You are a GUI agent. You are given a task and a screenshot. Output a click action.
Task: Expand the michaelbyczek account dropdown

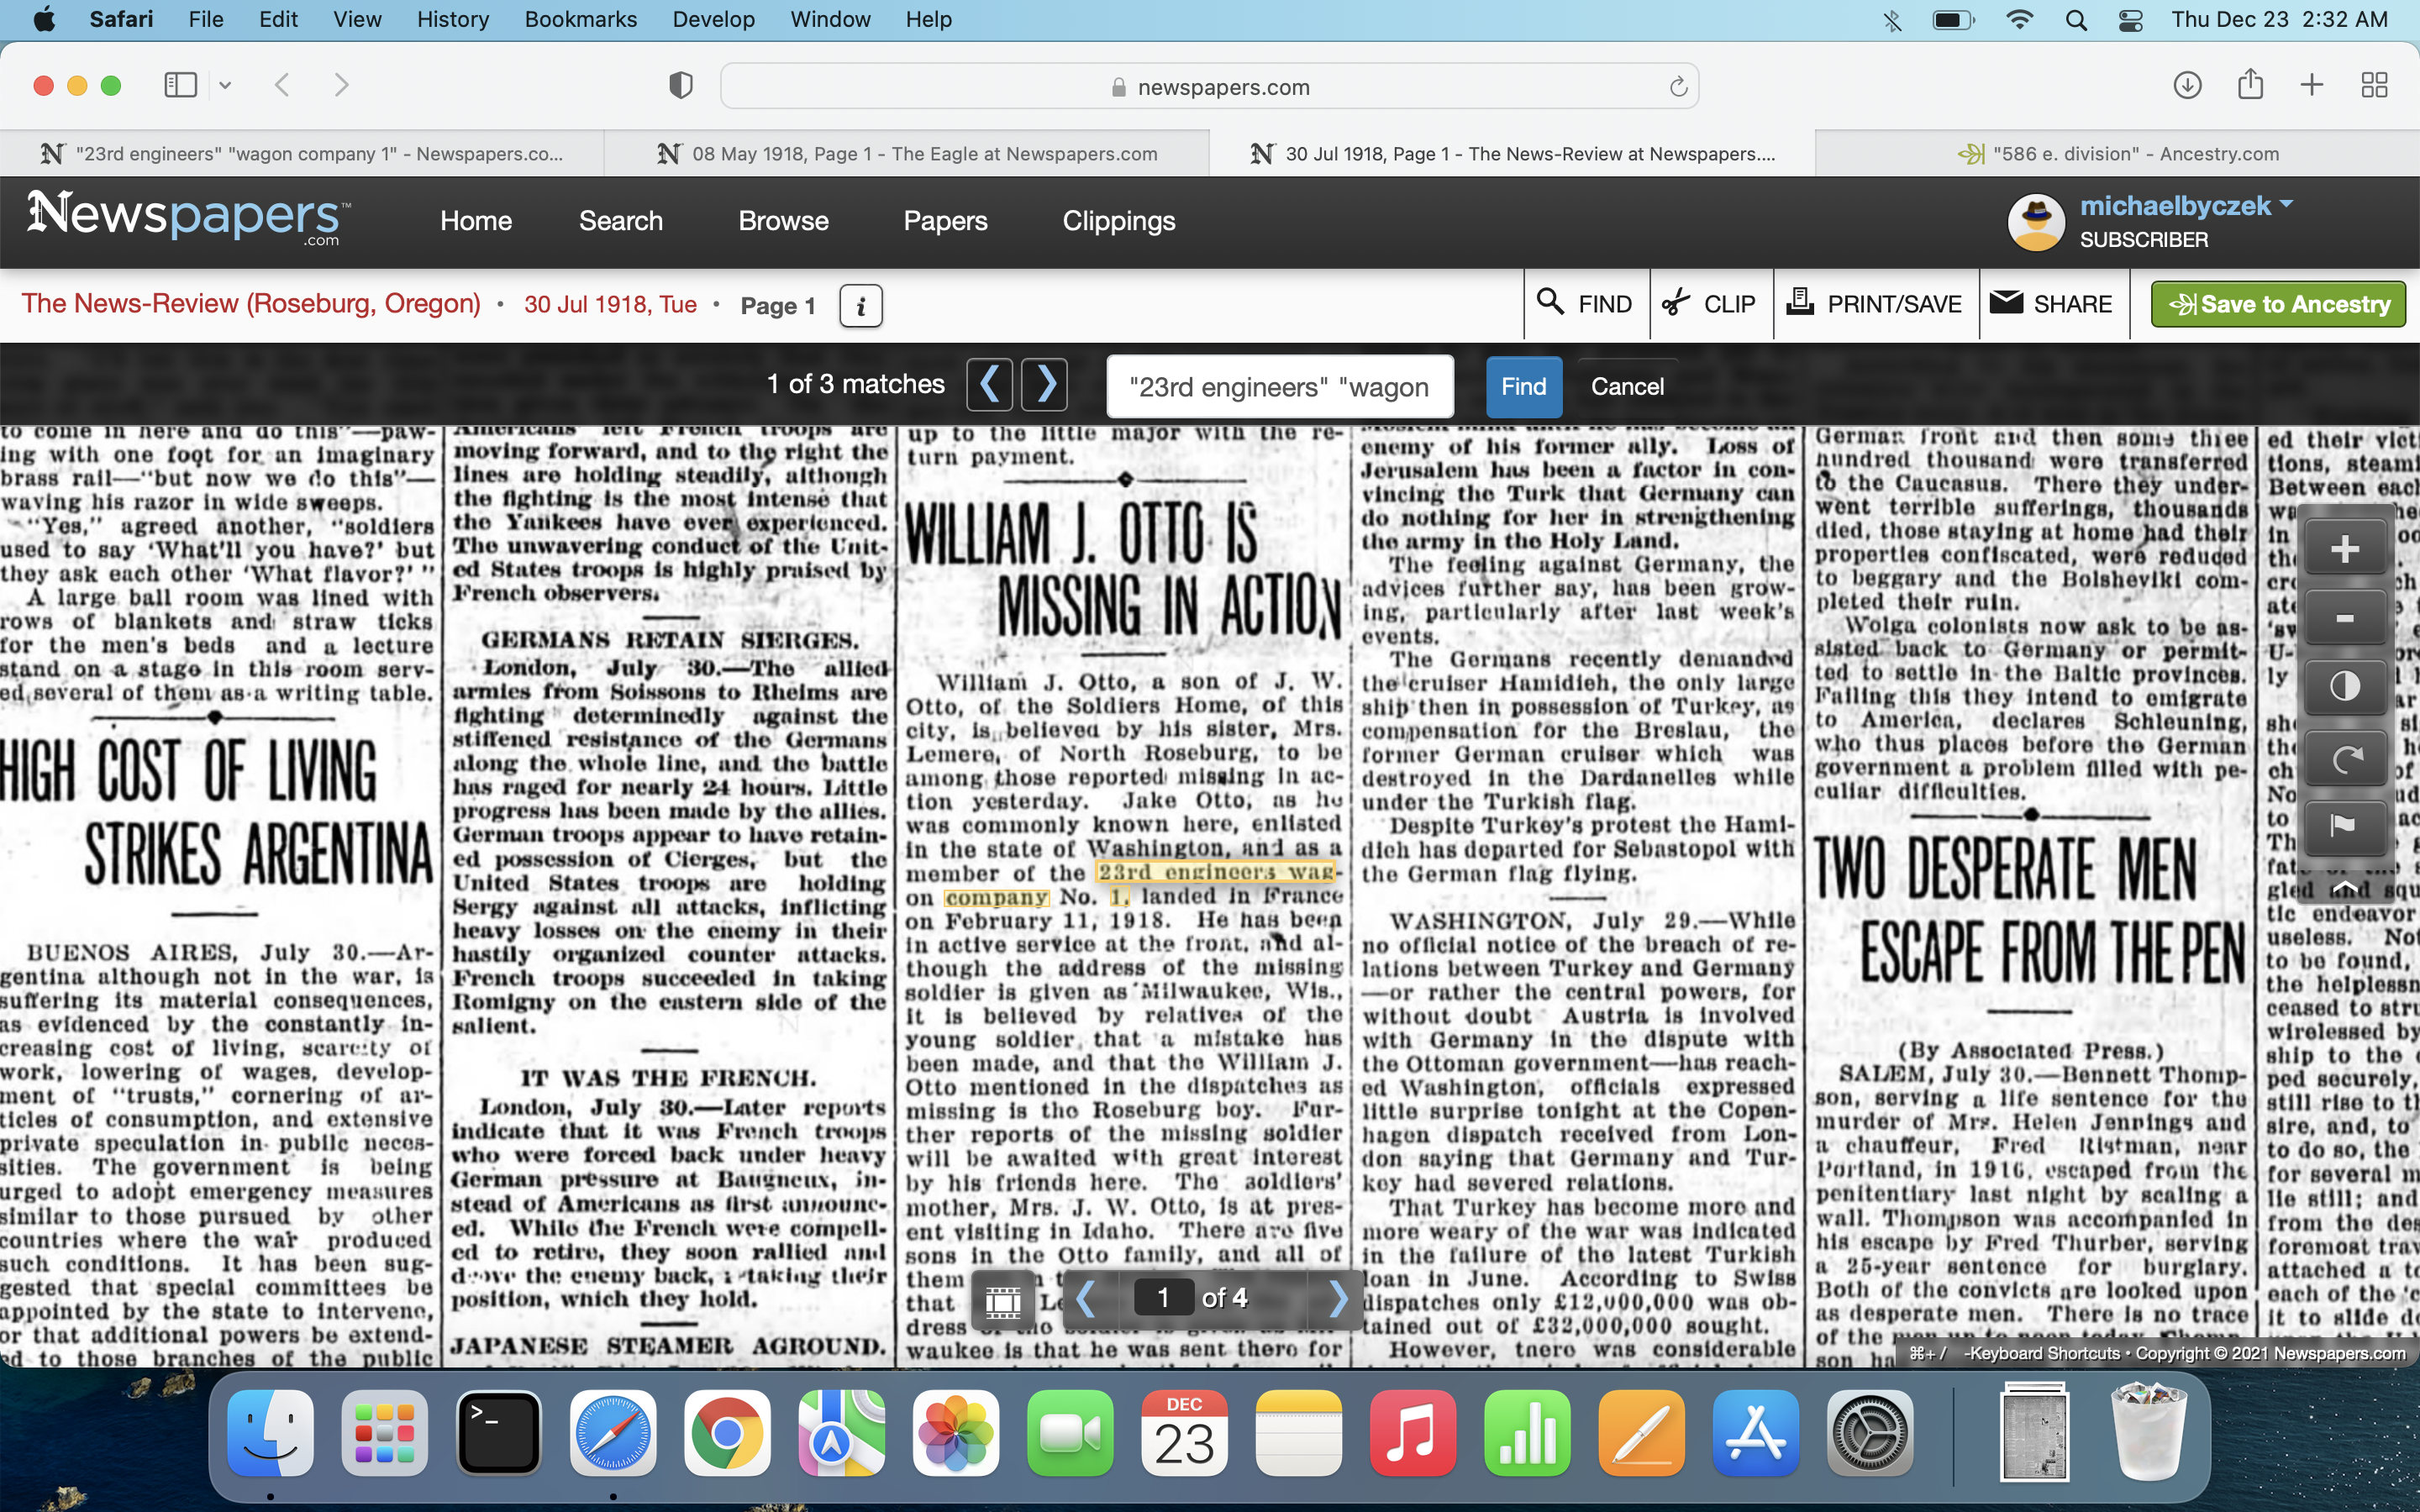pyautogui.click(x=2286, y=205)
